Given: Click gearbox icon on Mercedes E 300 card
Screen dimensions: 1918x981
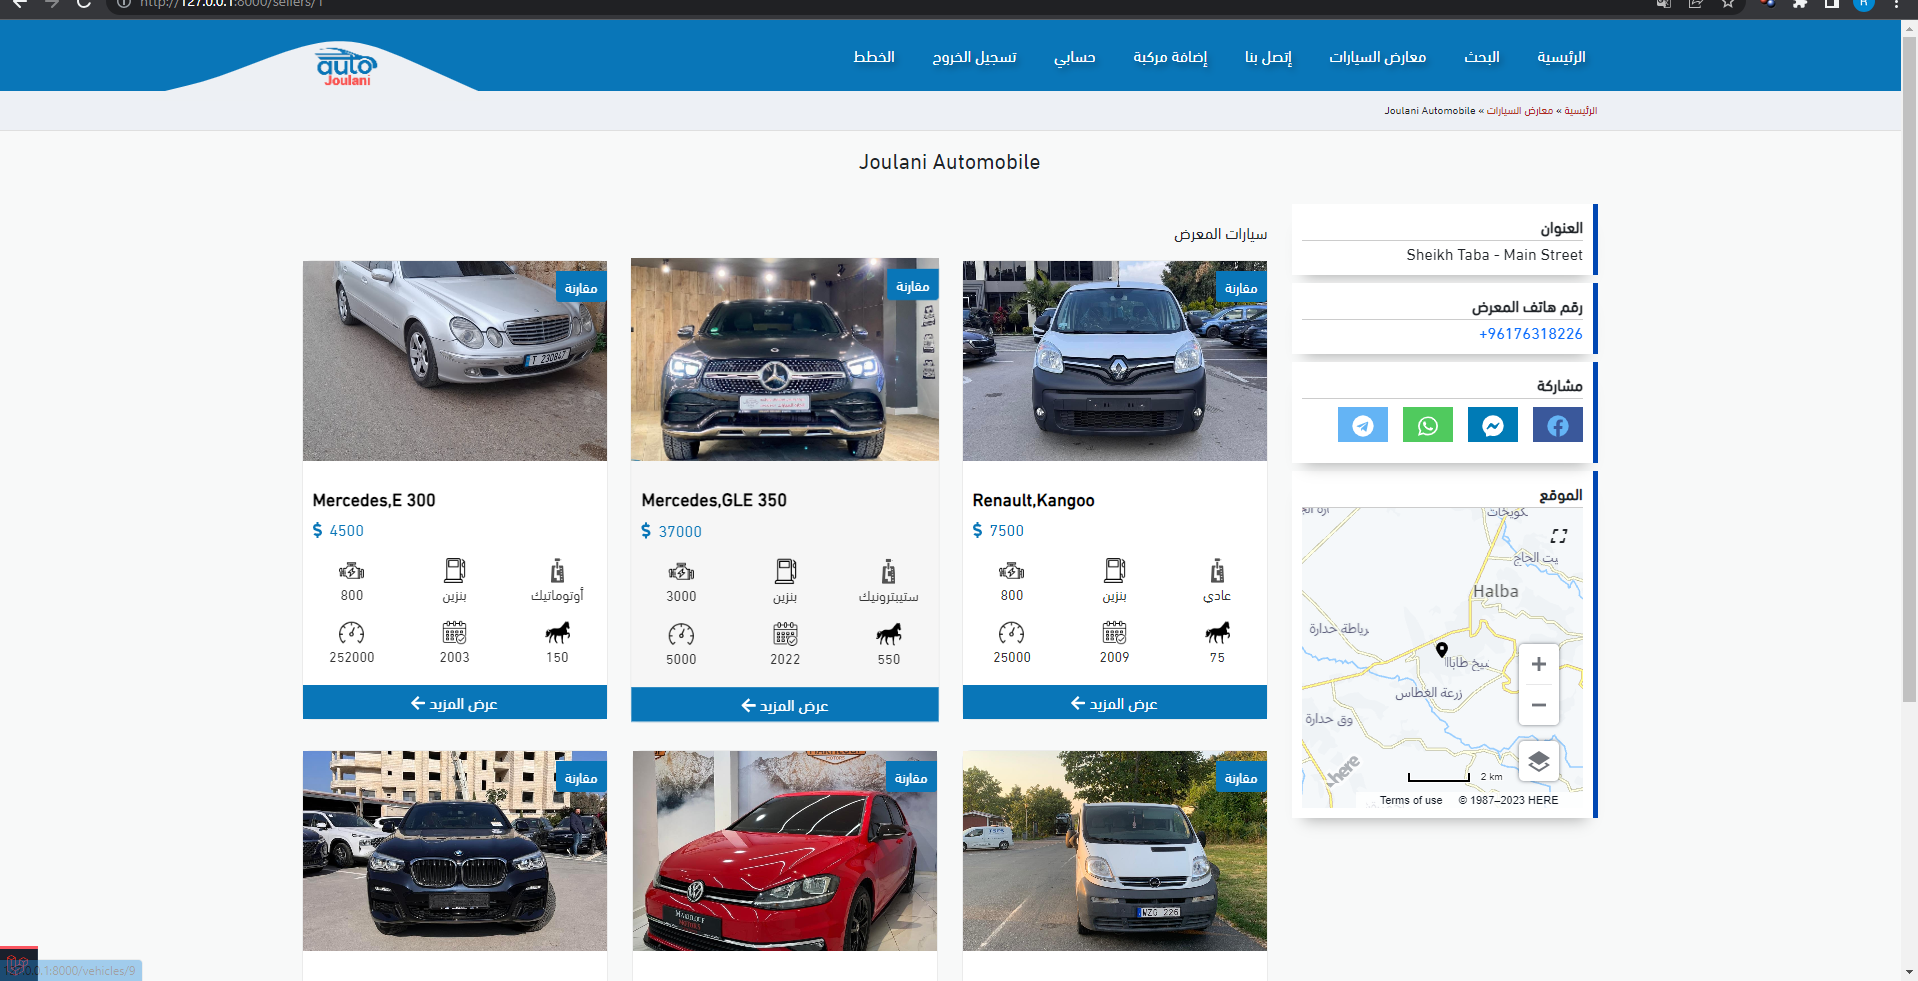Looking at the screenshot, I should click(x=557, y=570).
